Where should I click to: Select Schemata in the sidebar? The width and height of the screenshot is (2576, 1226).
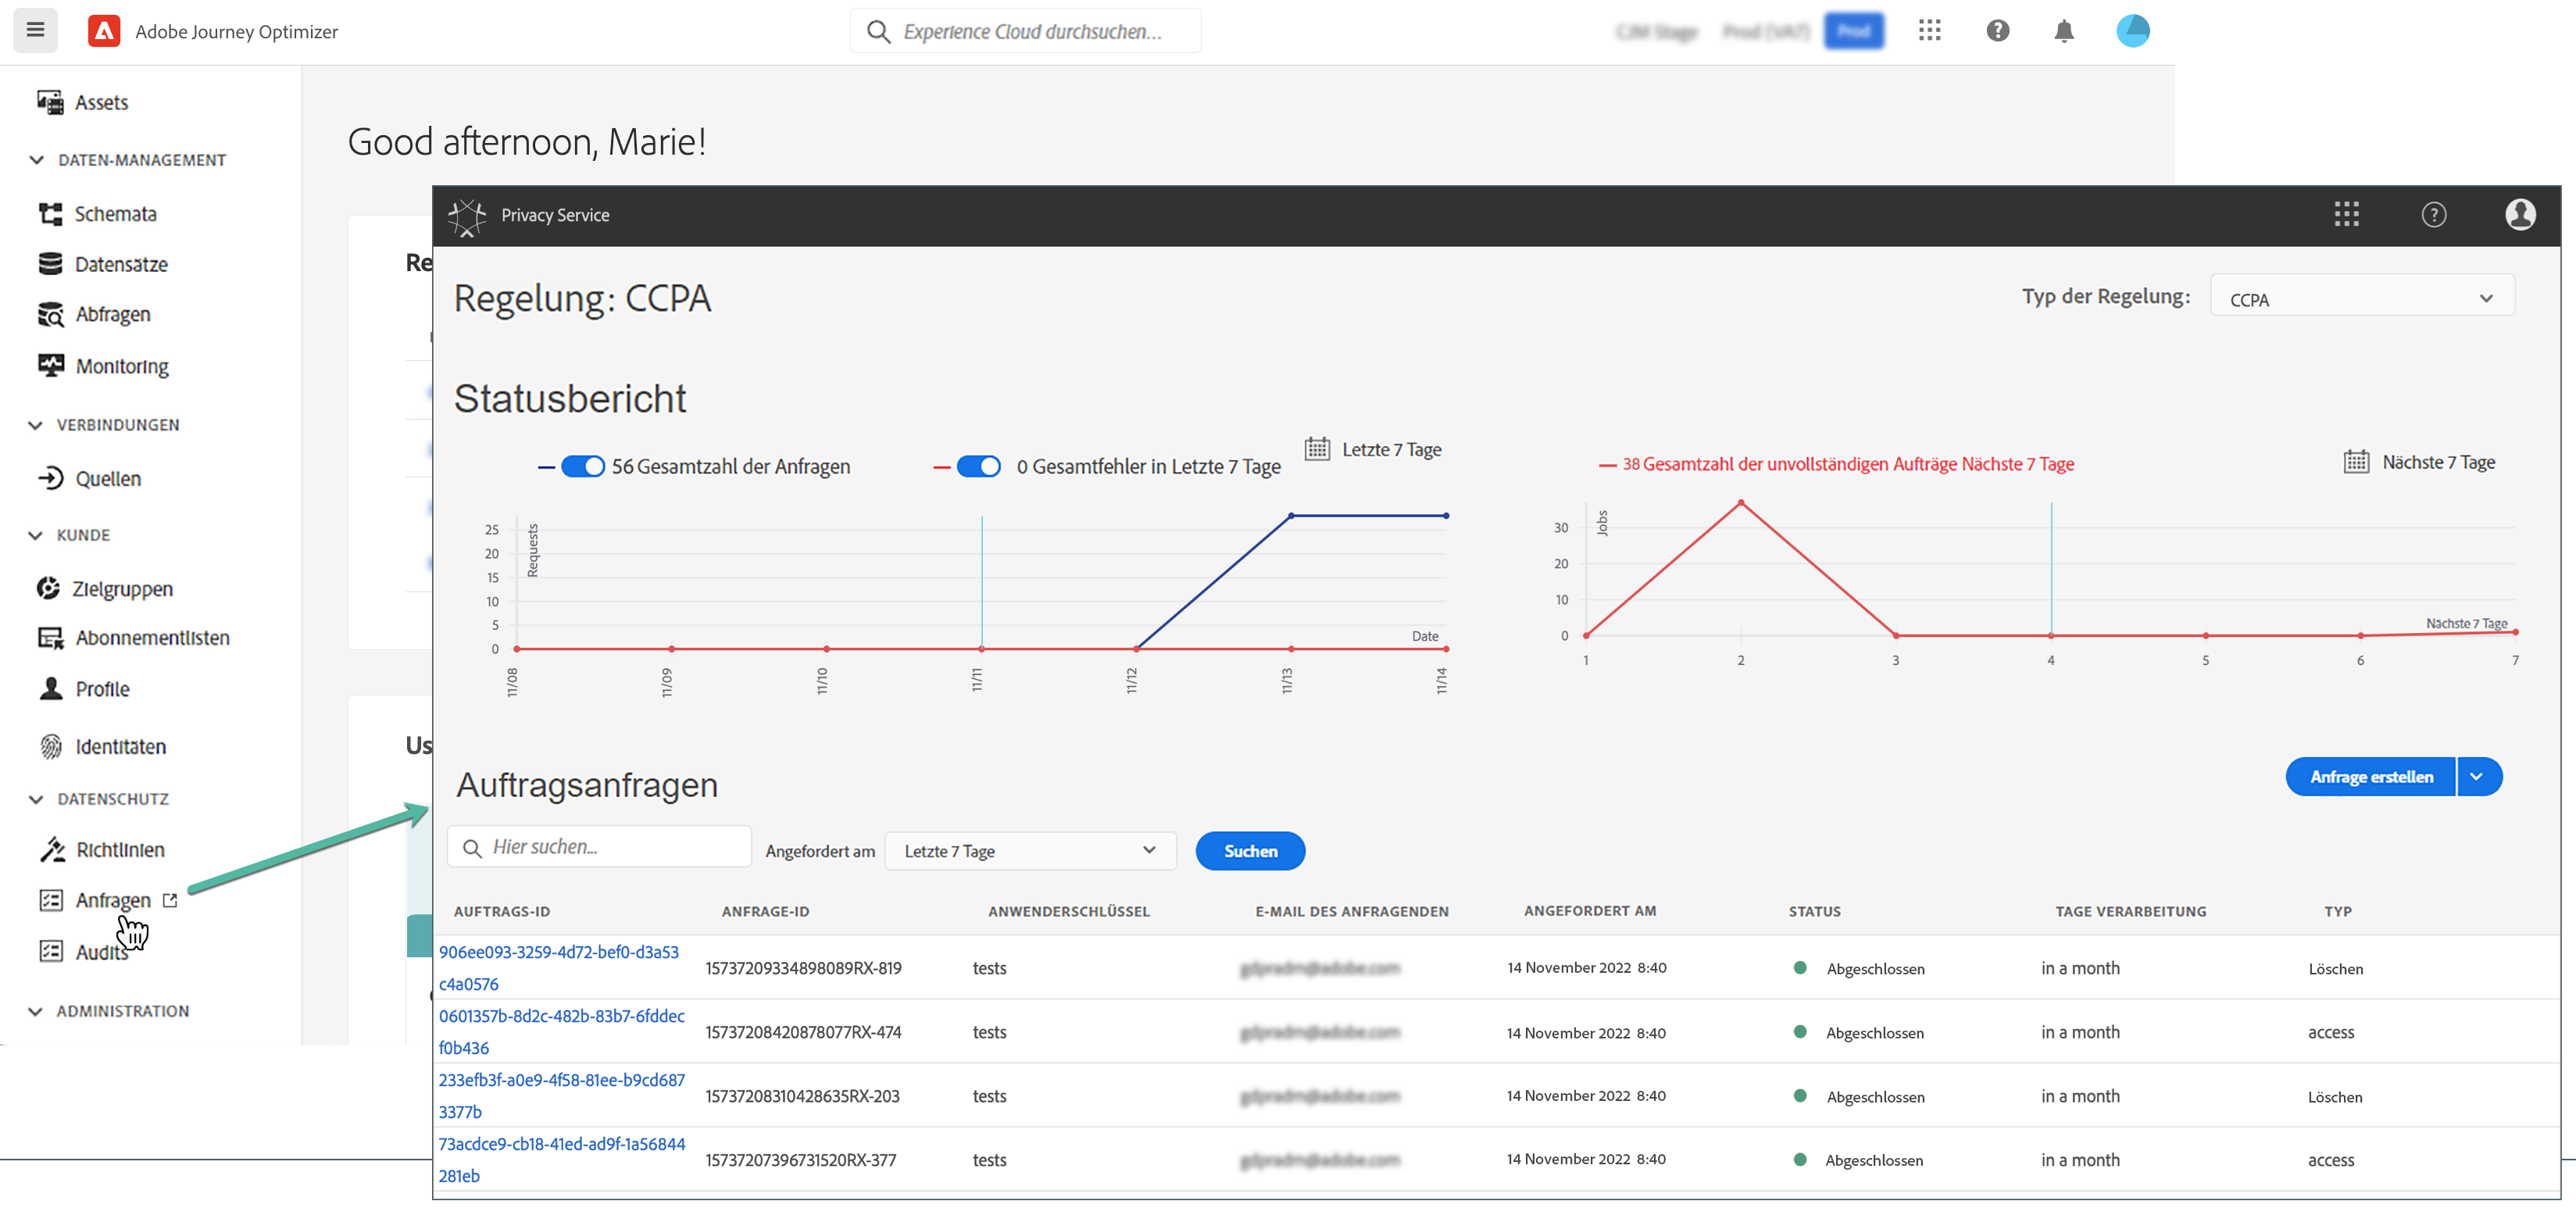click(115, 214)
